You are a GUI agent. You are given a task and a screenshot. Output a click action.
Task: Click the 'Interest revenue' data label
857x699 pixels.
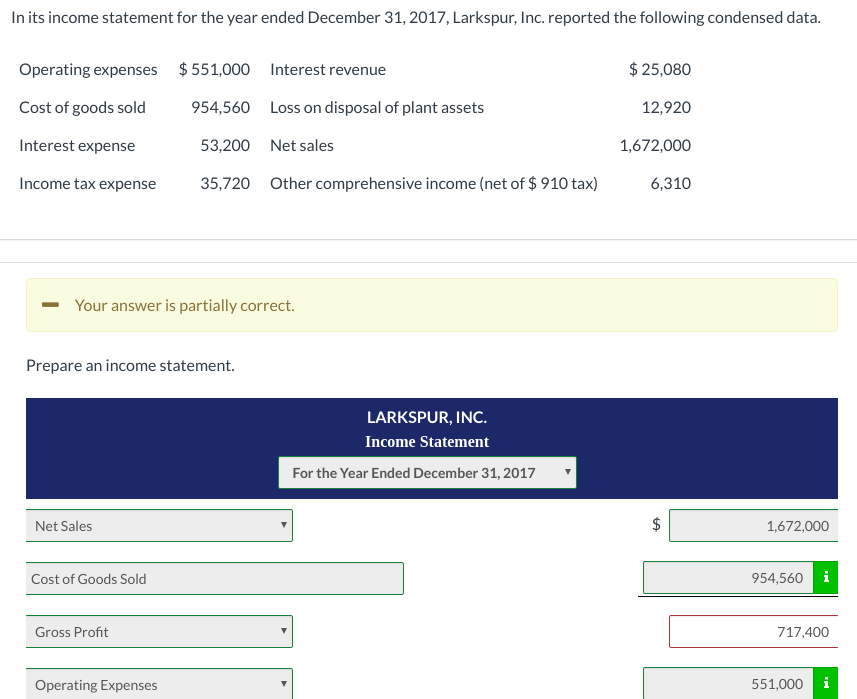(x=328, y=69)
